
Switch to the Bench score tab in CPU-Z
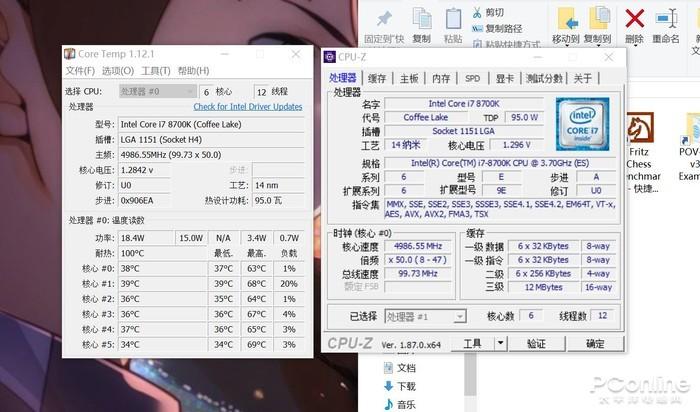pos(544,79)
